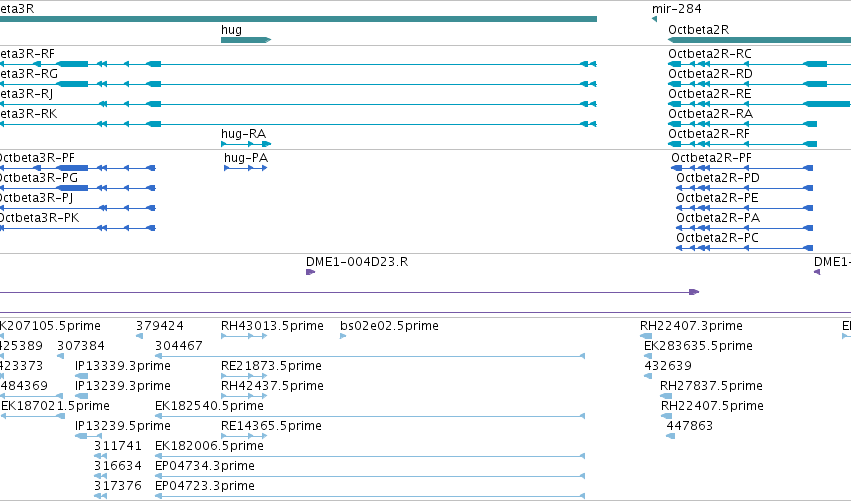Select the RH42437.5prime EST label
Viewport: 851px width, 501px height.
click(272, 386)
